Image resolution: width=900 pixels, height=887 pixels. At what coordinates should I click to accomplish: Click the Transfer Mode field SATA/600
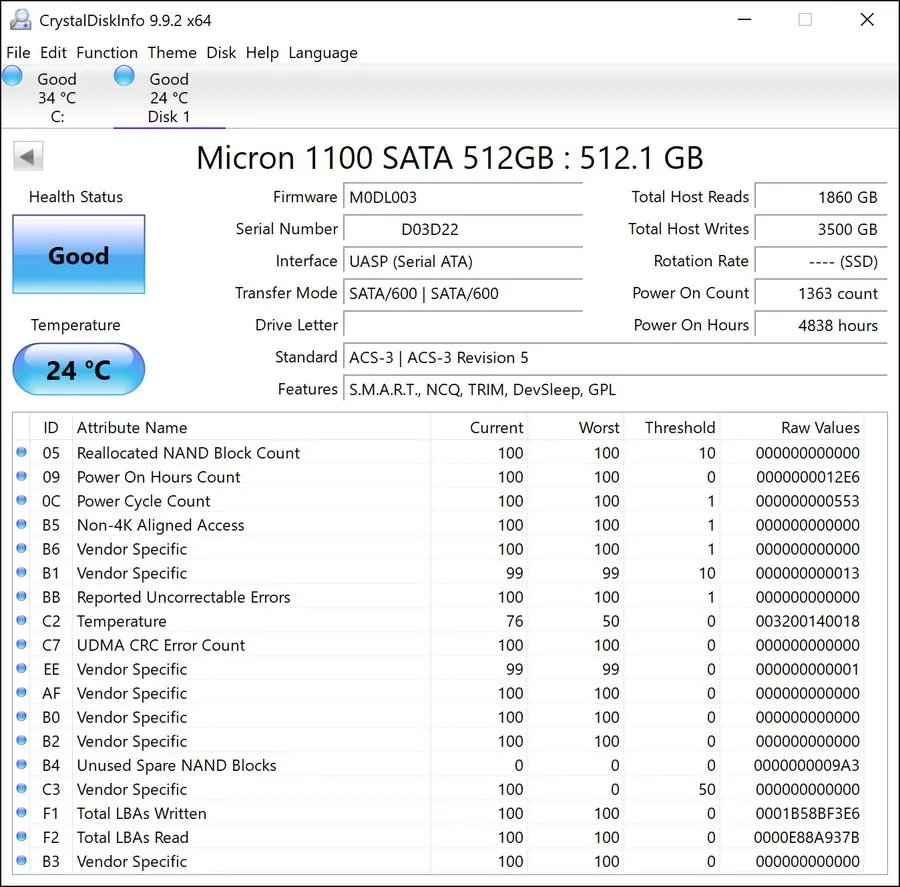click(463, 293)
